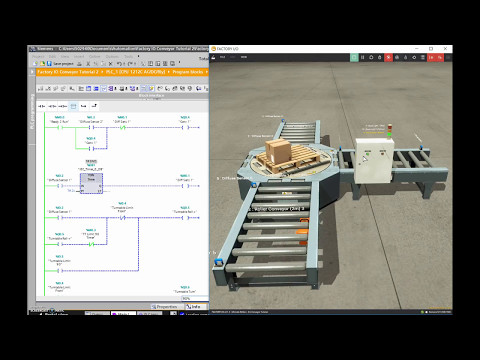The image size is (480, 360).
Task: Select the 'Ready 2 Run' contact
Action: pyautogui.click(x=60, y=127)
